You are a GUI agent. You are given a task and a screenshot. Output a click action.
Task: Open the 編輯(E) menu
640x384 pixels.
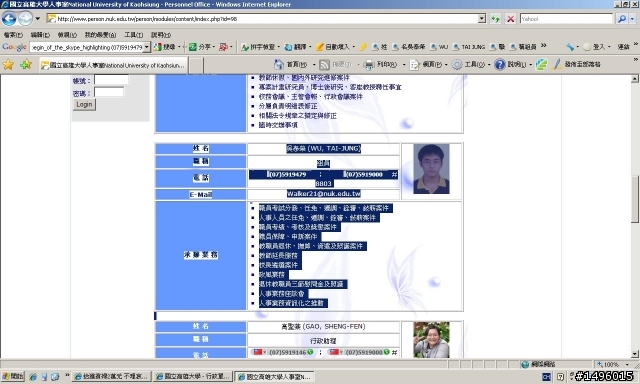coord(40,35)
